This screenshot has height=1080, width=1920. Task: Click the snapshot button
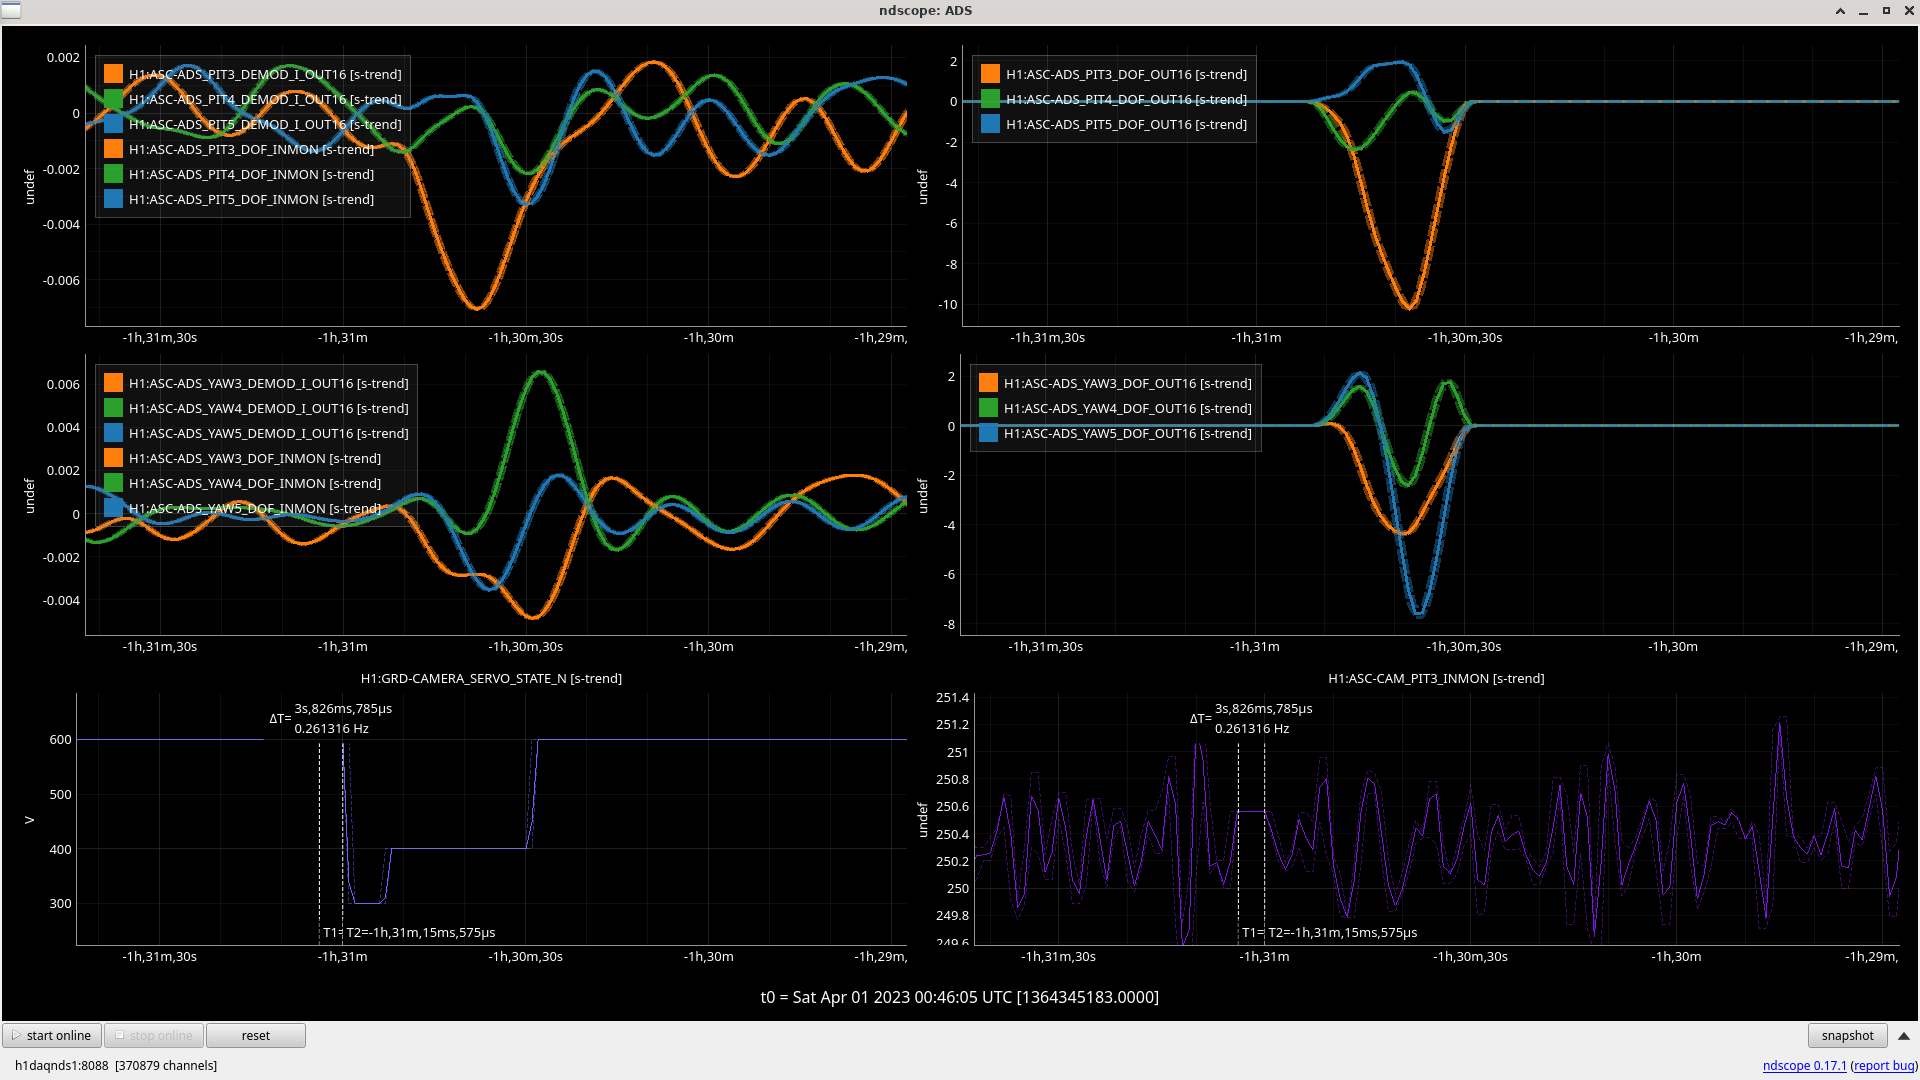(x=1847, y=1036)
